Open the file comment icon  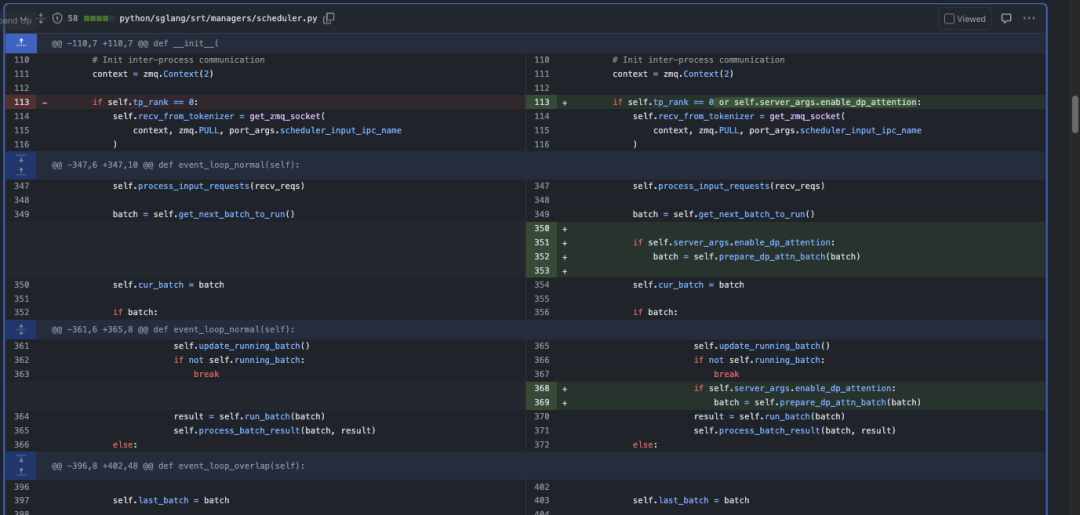(1006, 18)
